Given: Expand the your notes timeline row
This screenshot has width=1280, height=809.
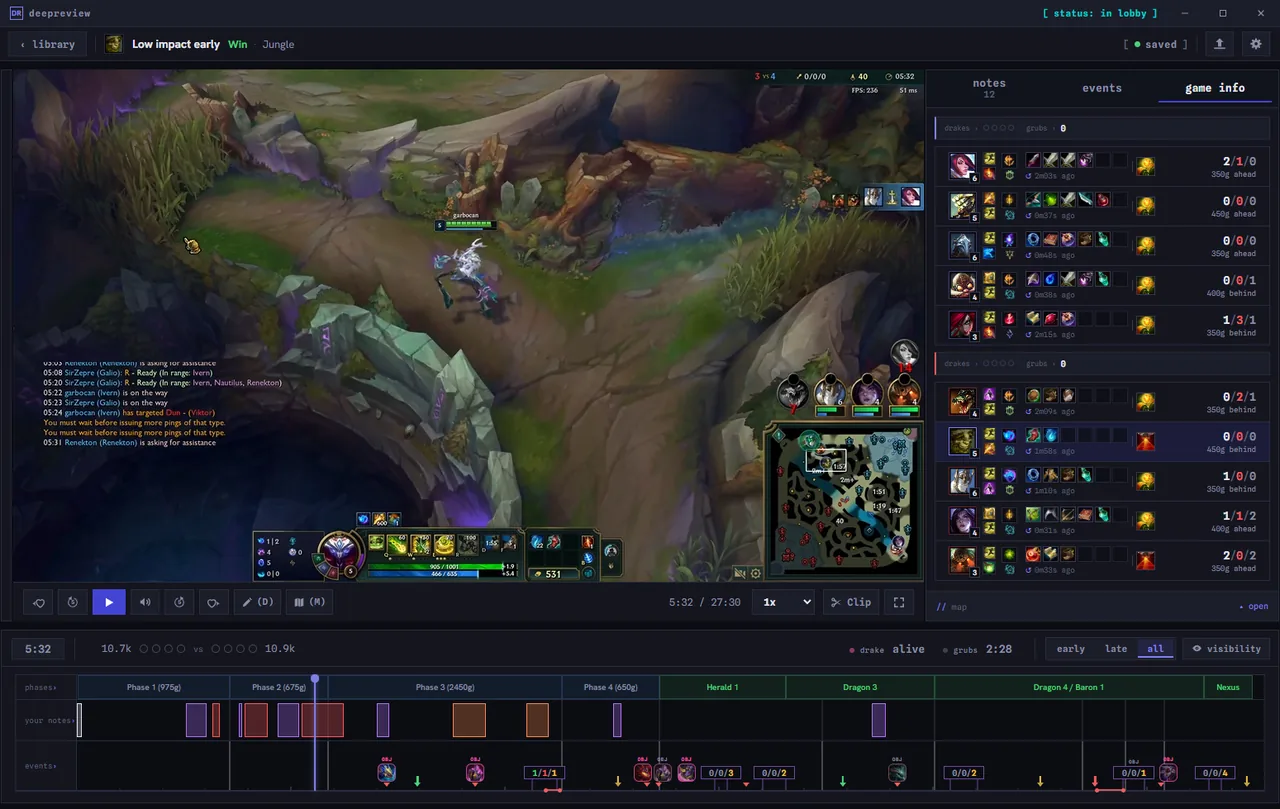Looking at the screenshot, I should (x=49, y=720).
